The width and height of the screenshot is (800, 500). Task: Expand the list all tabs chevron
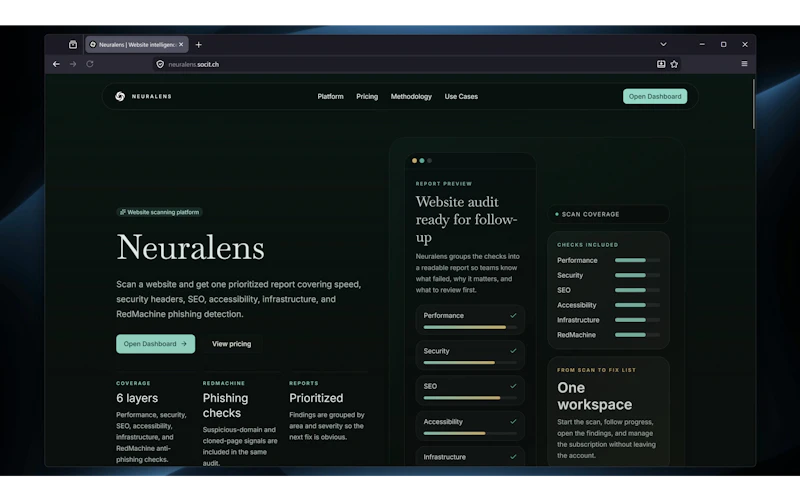663,44
